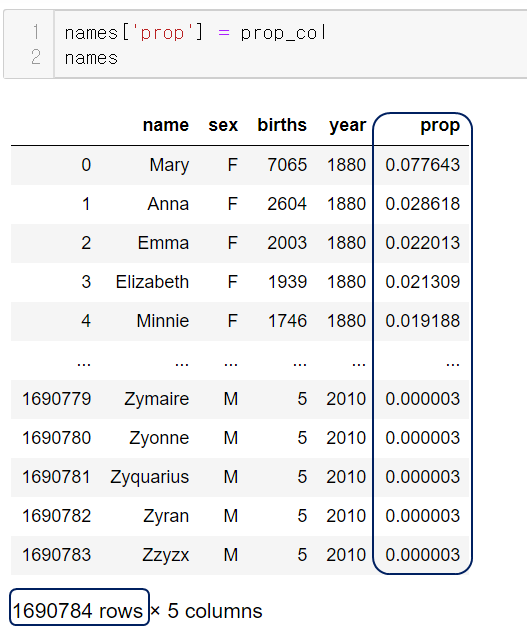The height and width of the screenshot is (633, 527).
Task: Select the 'Anna' name cell
Action: pos(168,204)
